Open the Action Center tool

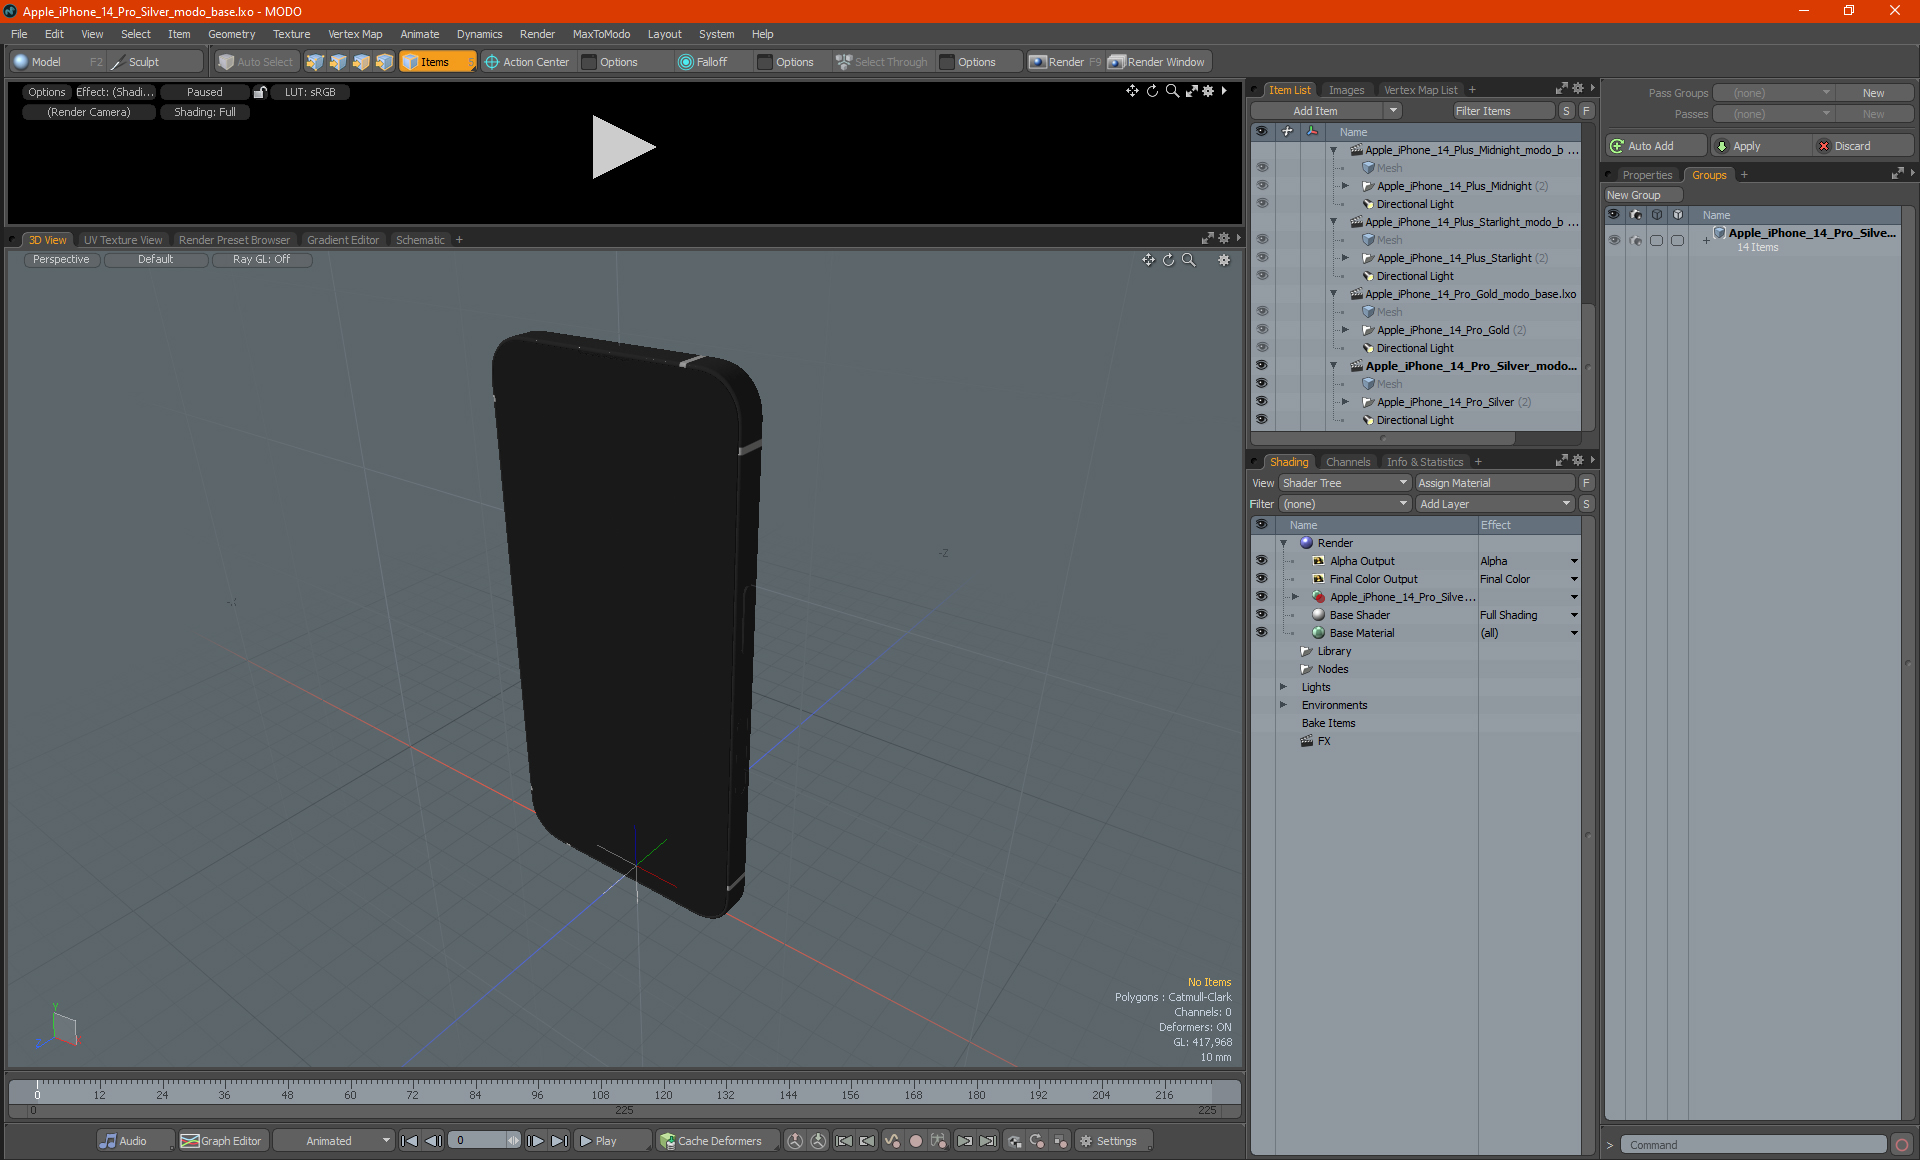click(x=527, y=62)
